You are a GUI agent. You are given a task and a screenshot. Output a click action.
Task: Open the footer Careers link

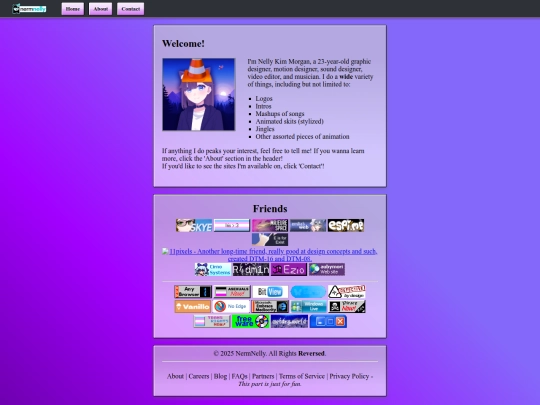[x=199, y=376]
